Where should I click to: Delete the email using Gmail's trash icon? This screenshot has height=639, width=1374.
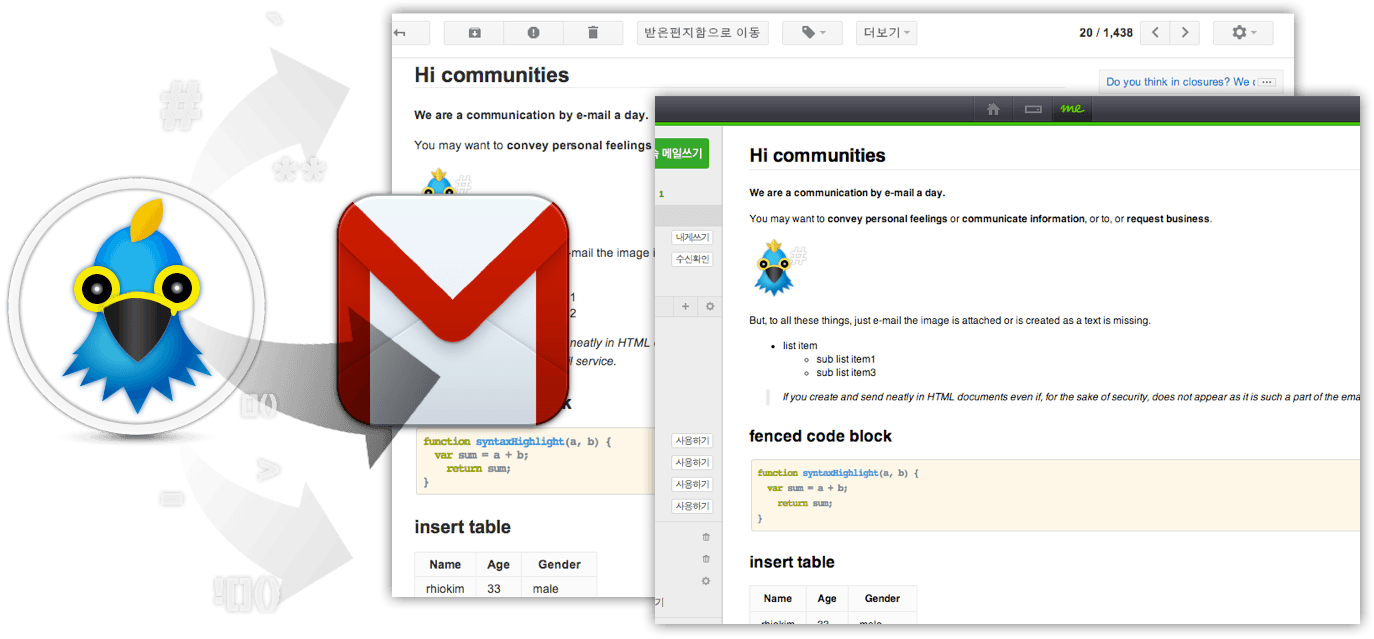(x=592, y=33)
